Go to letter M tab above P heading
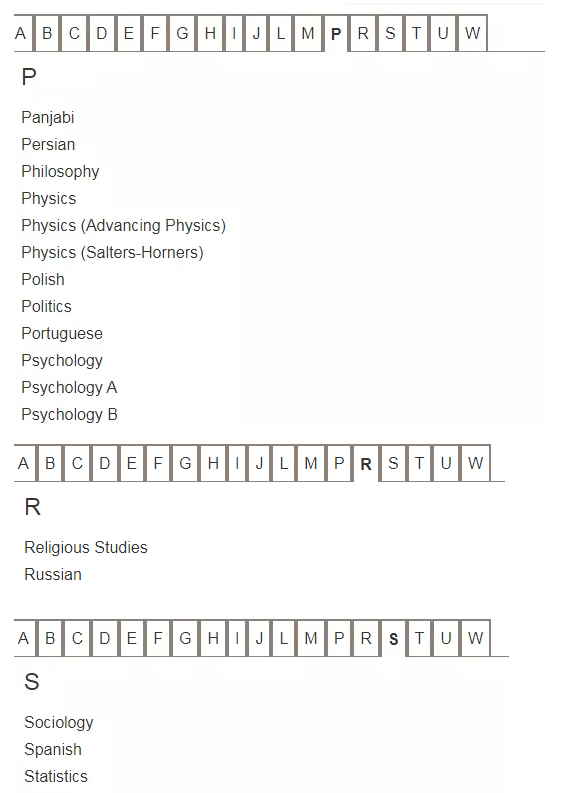 308,33
